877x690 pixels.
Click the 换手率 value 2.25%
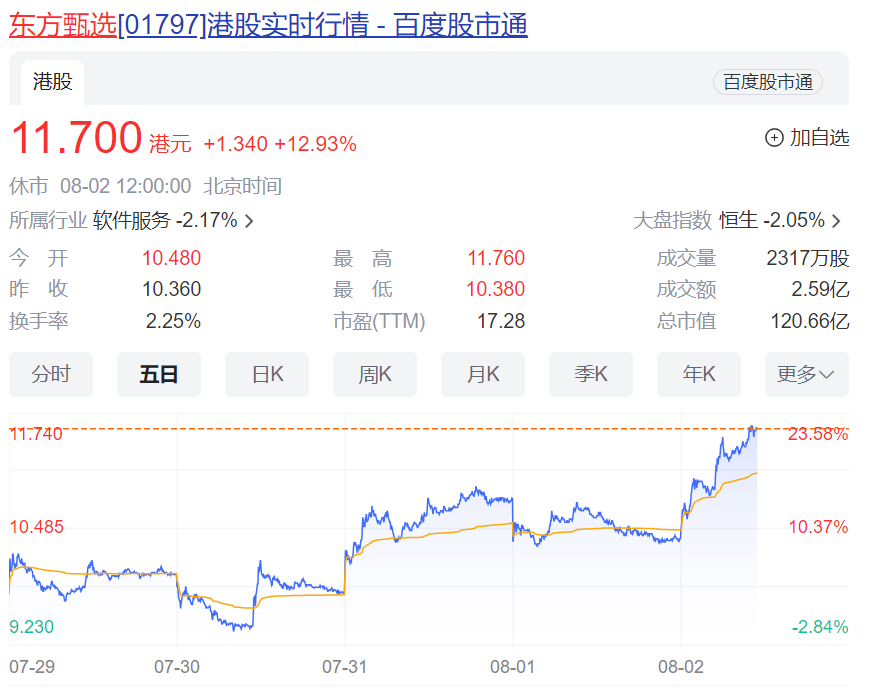[173, 321]
